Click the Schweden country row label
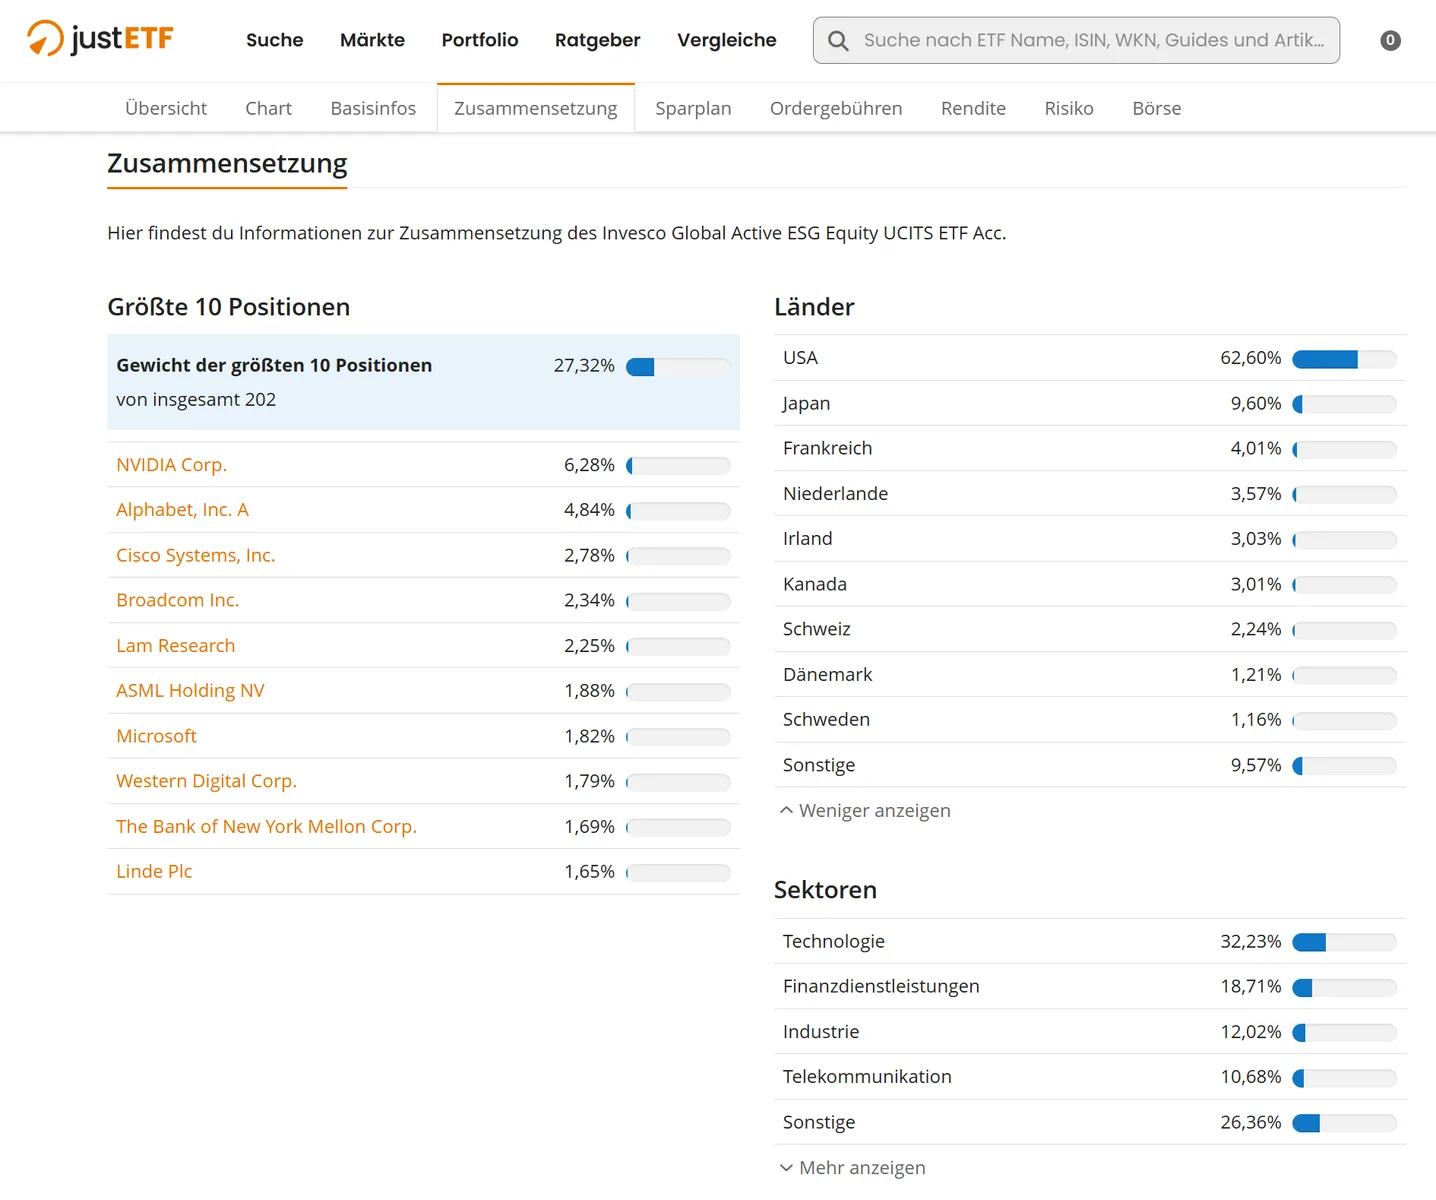1436x1200 pixels. click(x=827, y=720)
